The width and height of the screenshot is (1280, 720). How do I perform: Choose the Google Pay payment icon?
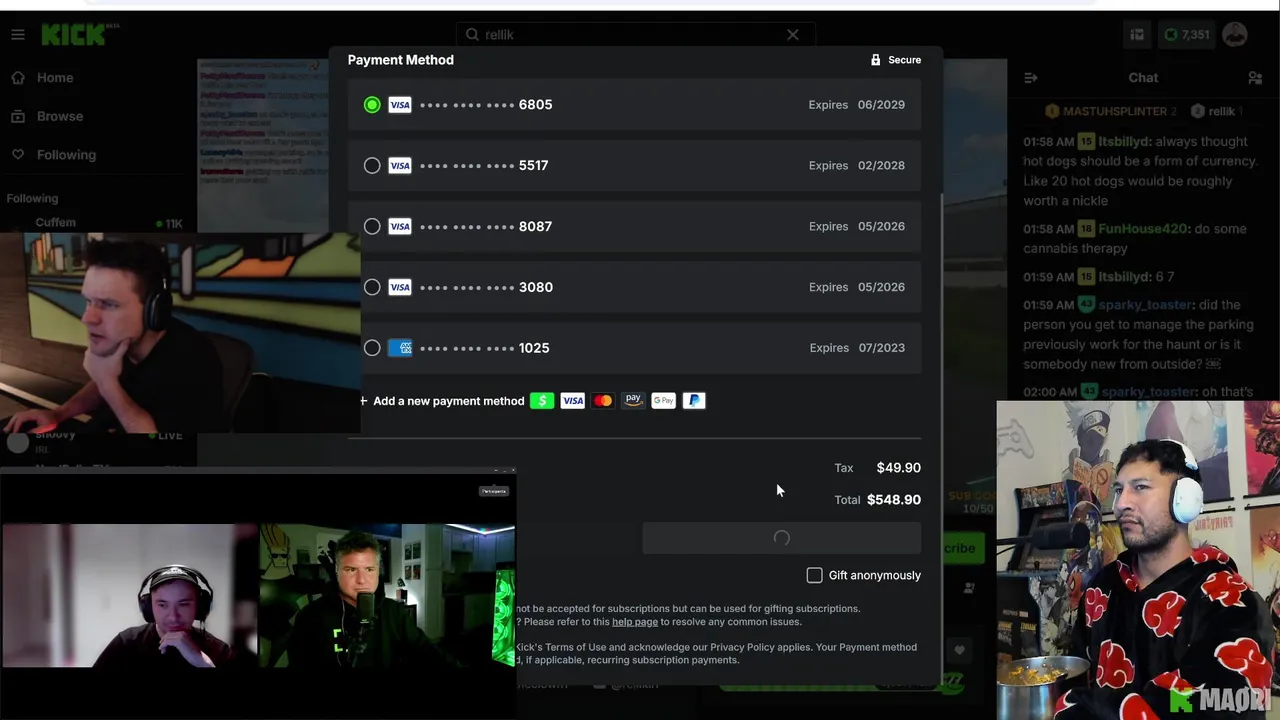click(663, 401)
